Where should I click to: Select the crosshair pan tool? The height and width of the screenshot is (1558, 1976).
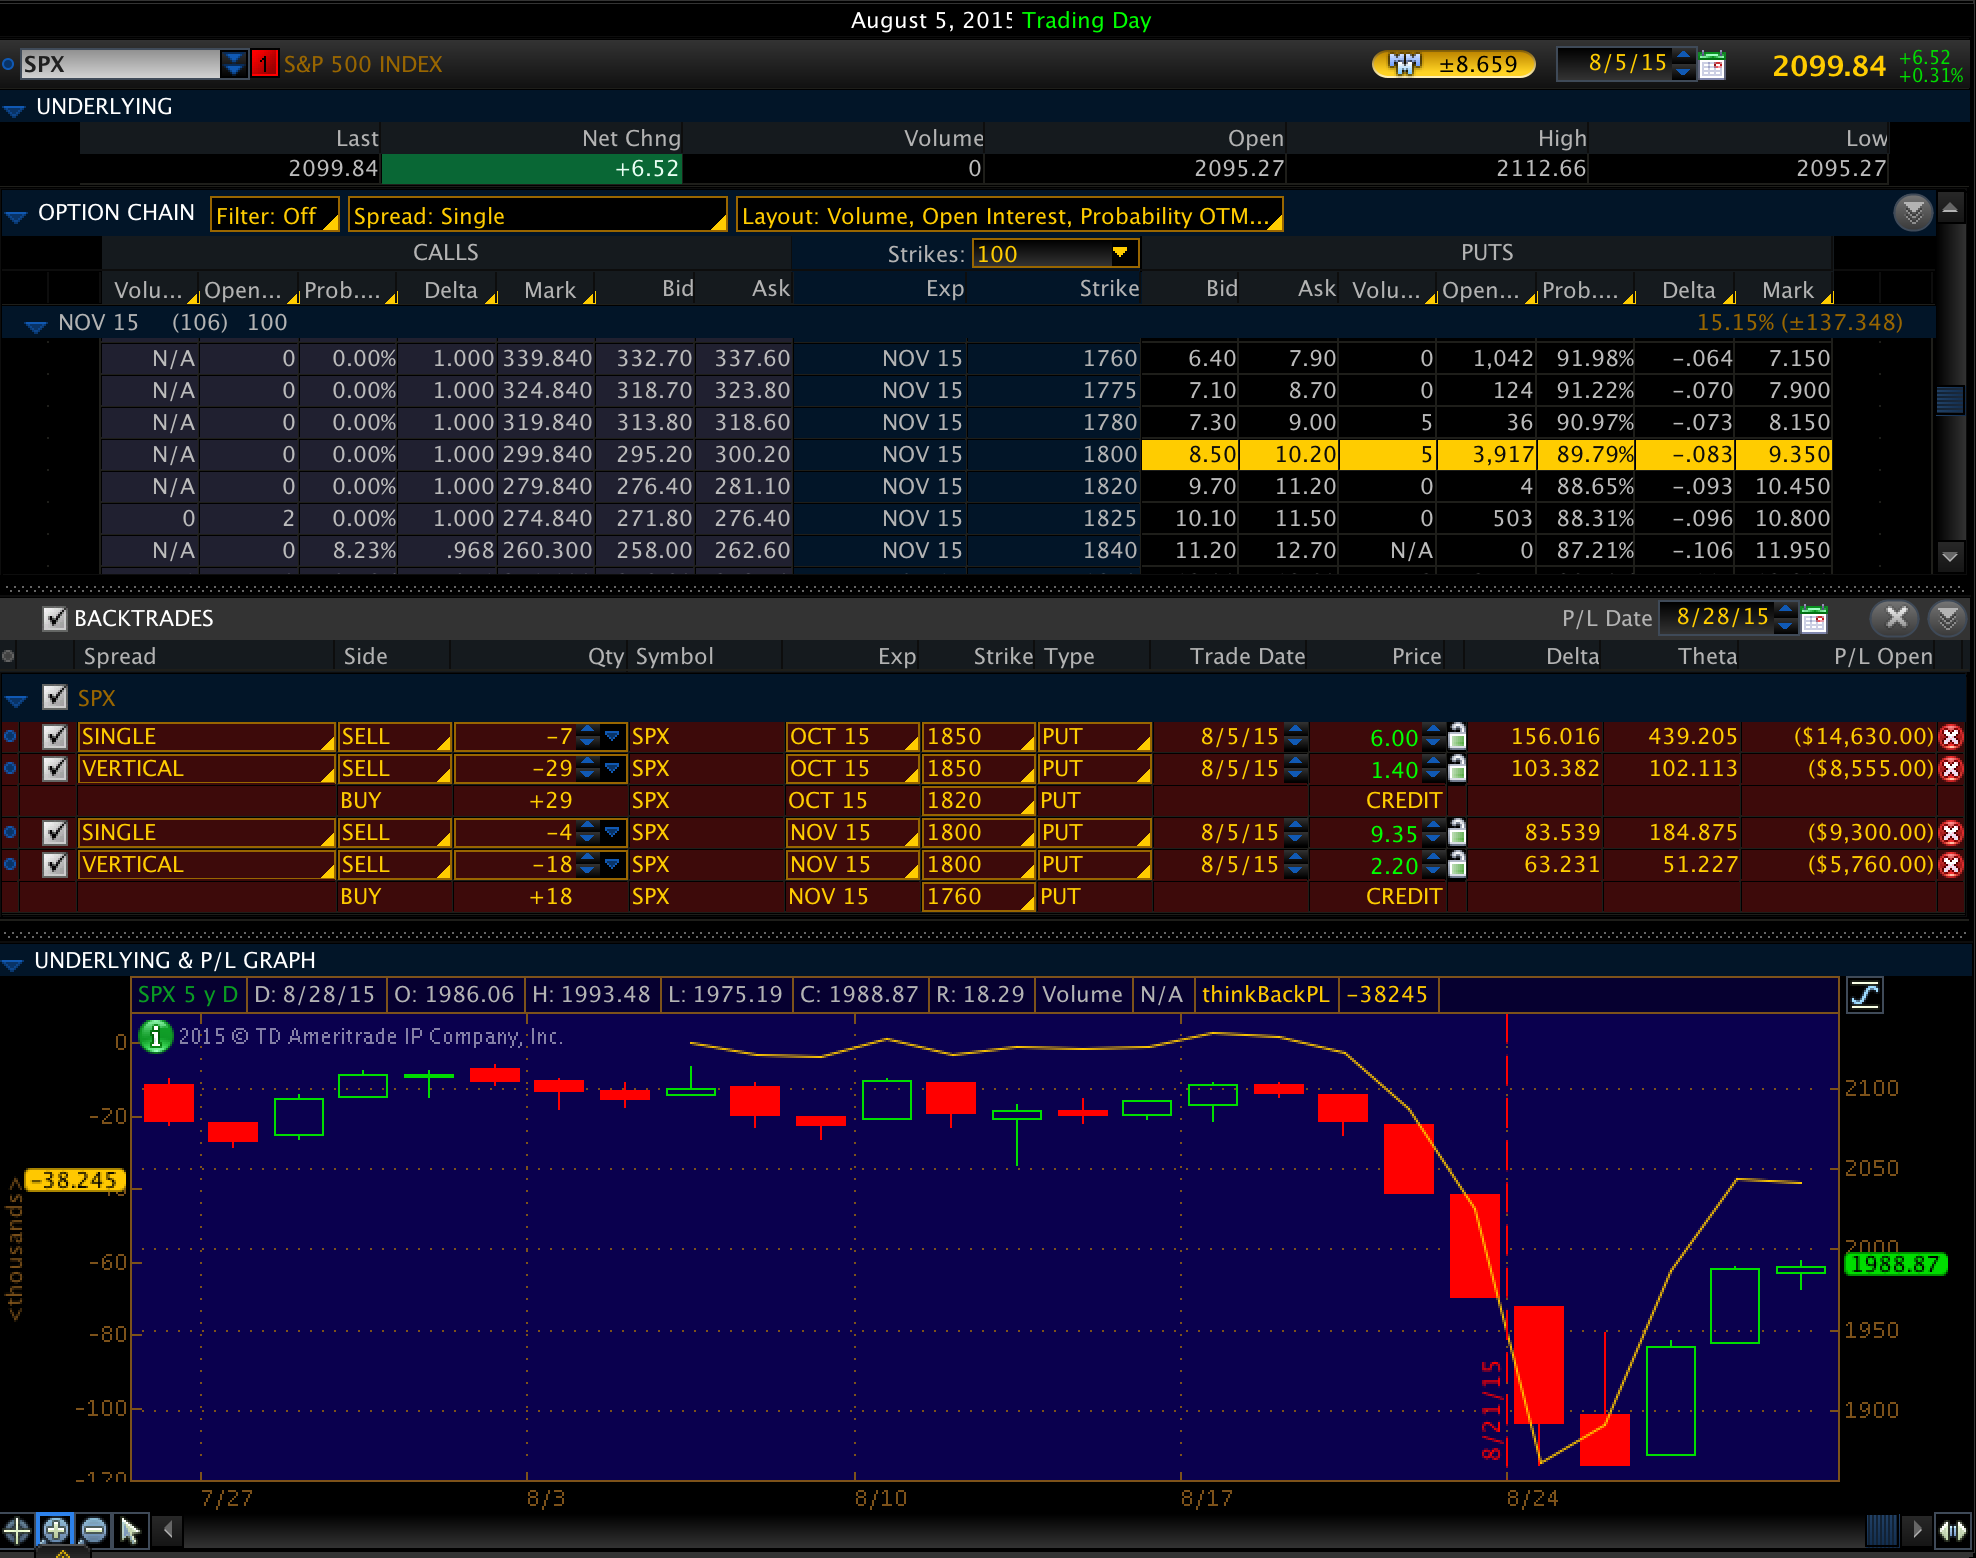[17, 1530]
